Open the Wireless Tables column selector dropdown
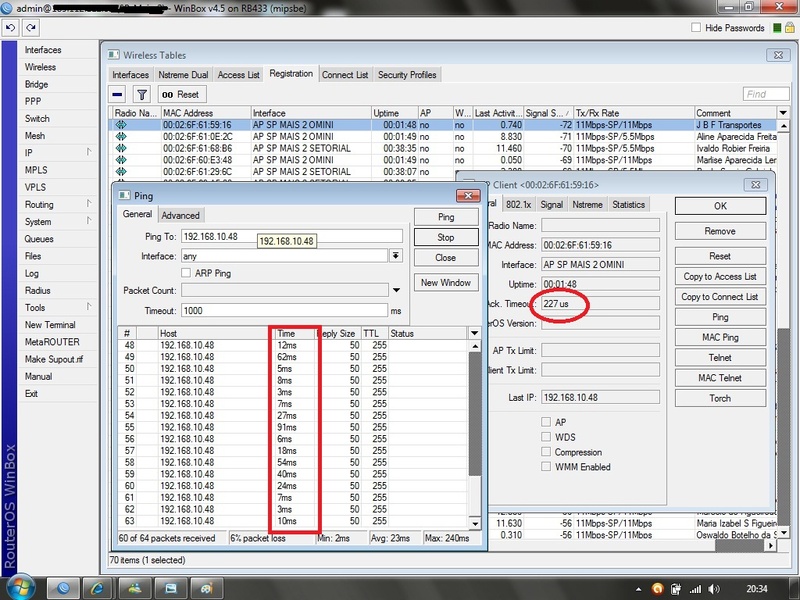800x600 pixels. (783, 113)
